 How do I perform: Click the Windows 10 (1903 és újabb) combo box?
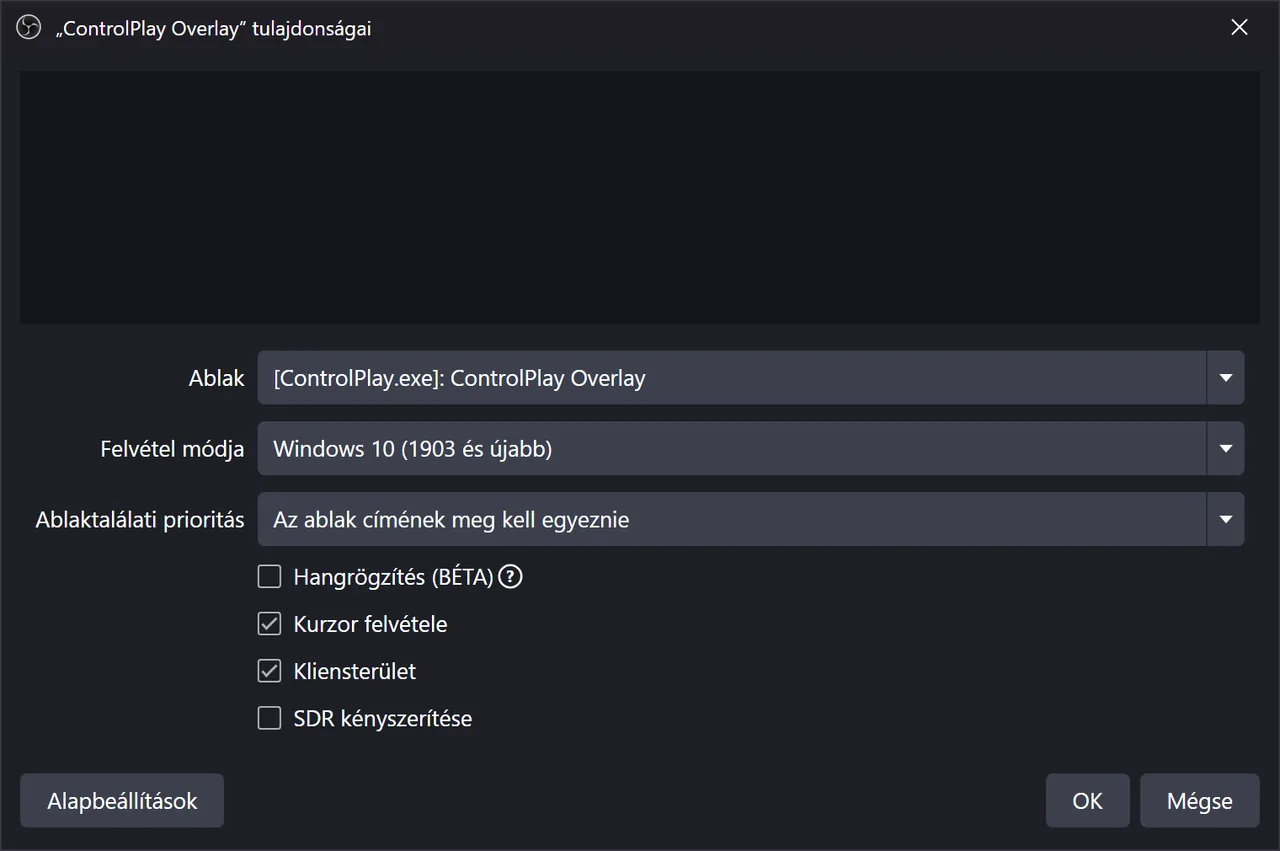[751, 449]
